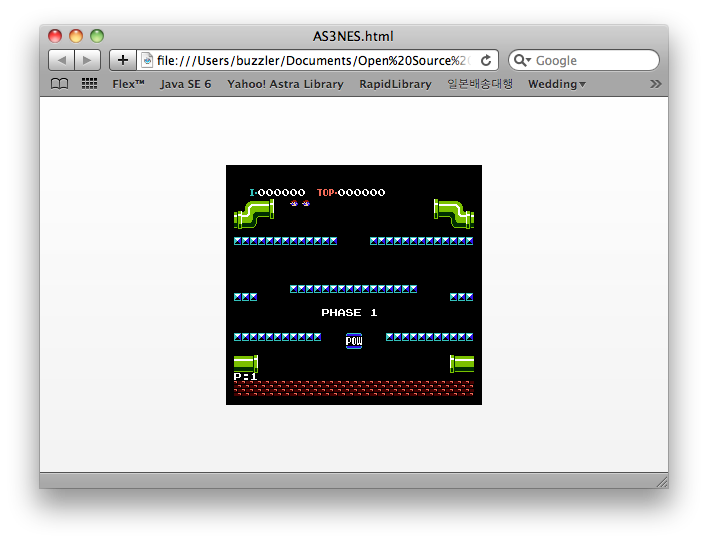Go forward with the Safari forward arrow

click(x=88, y=60)
